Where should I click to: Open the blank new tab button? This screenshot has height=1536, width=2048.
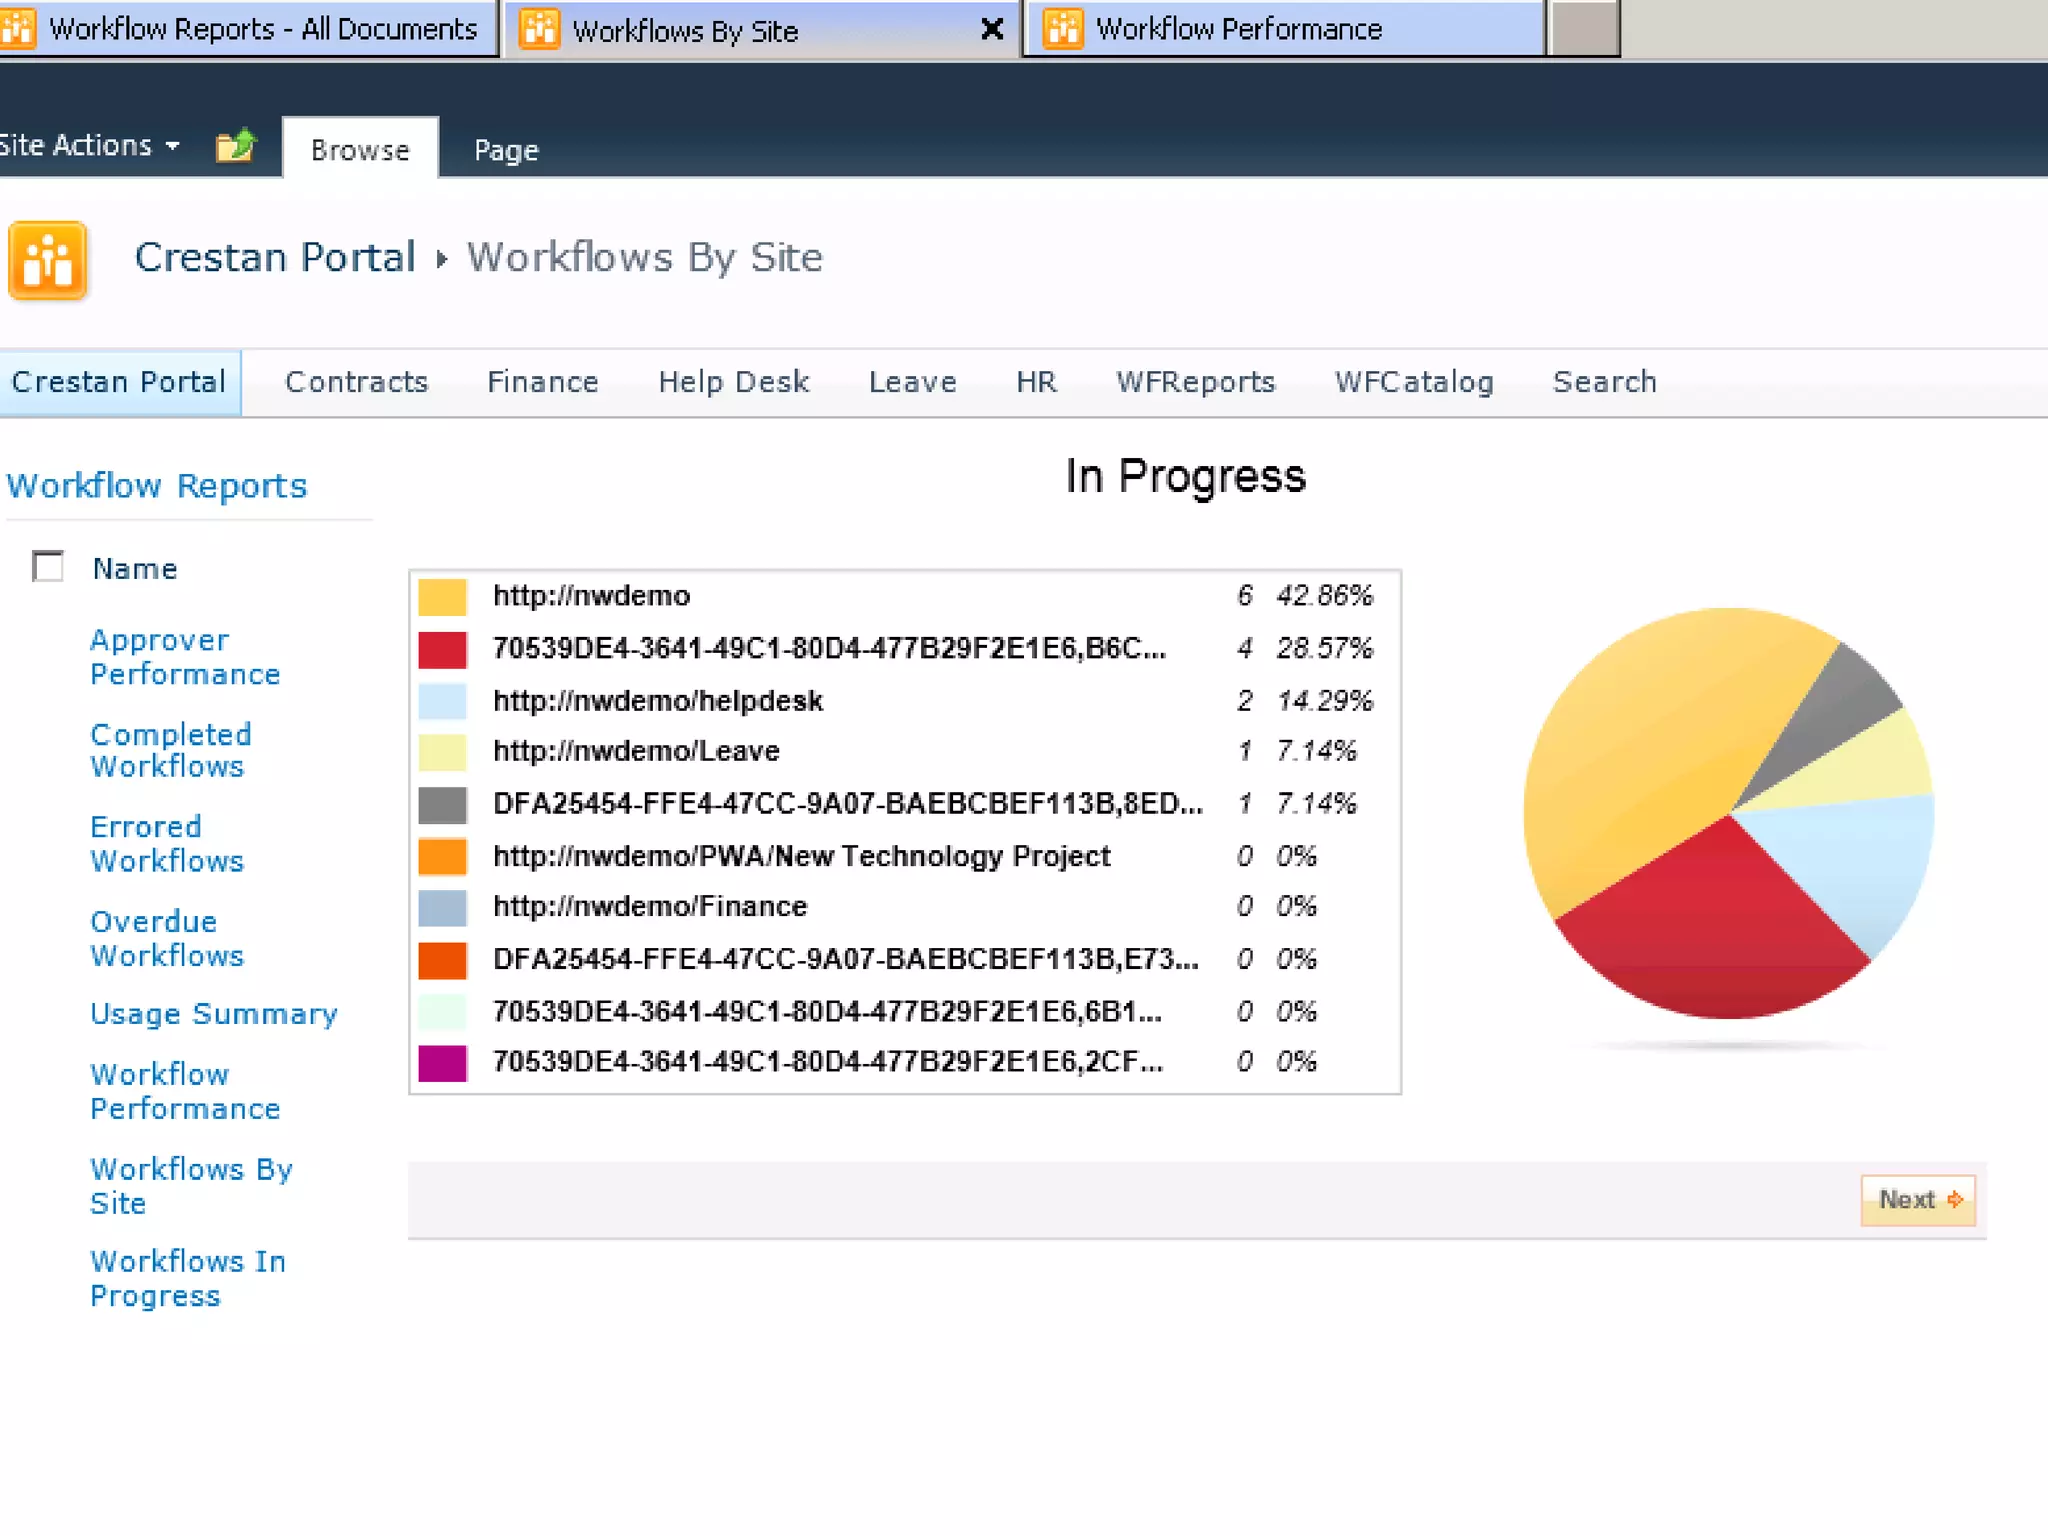[x=1584, y=29]
